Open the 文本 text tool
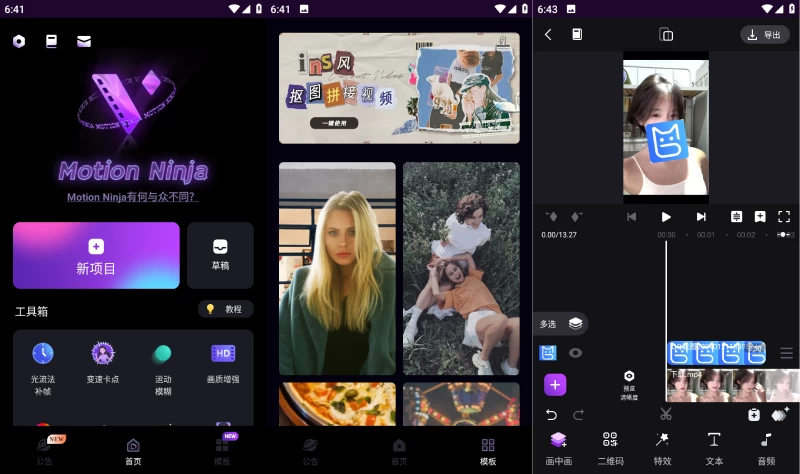This screenshot has width=800, height=474. coord(714,448)
